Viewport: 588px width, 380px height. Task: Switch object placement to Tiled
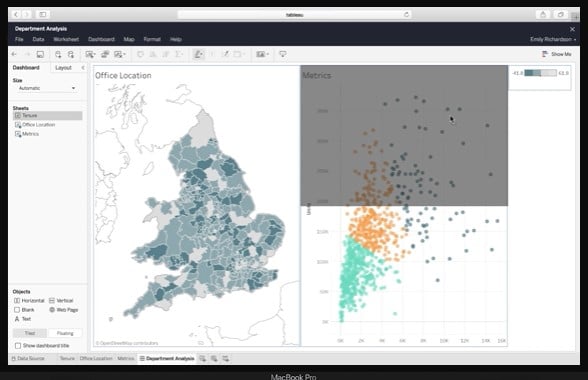(30, 333)
